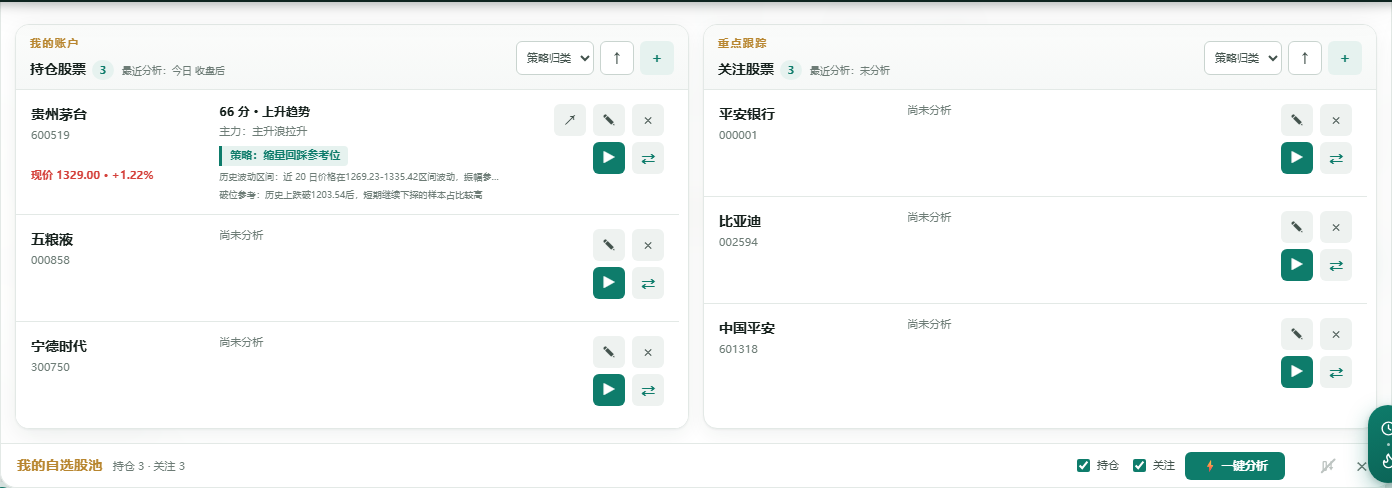This screenshot has width=1392, height=488.
Task: Edit the 贵州茅台 holding entry
Action: click(609, 120)
